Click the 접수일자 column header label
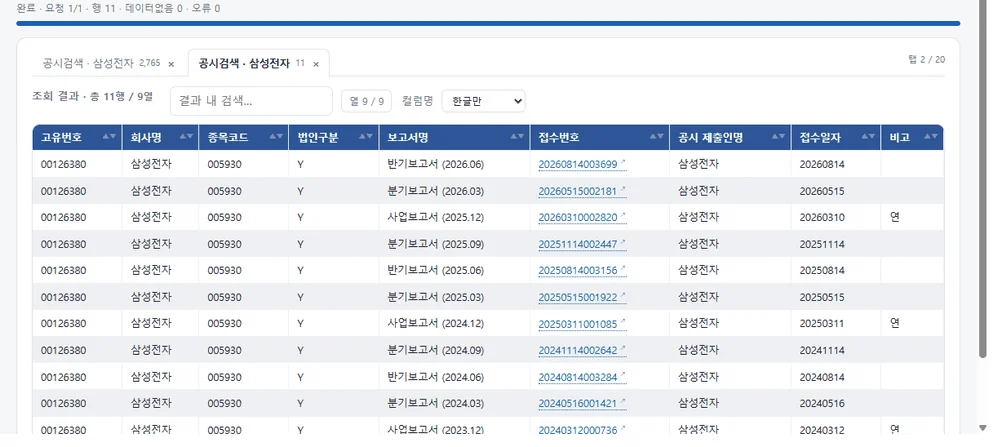 pyautogui.click(x=820, y=137)
